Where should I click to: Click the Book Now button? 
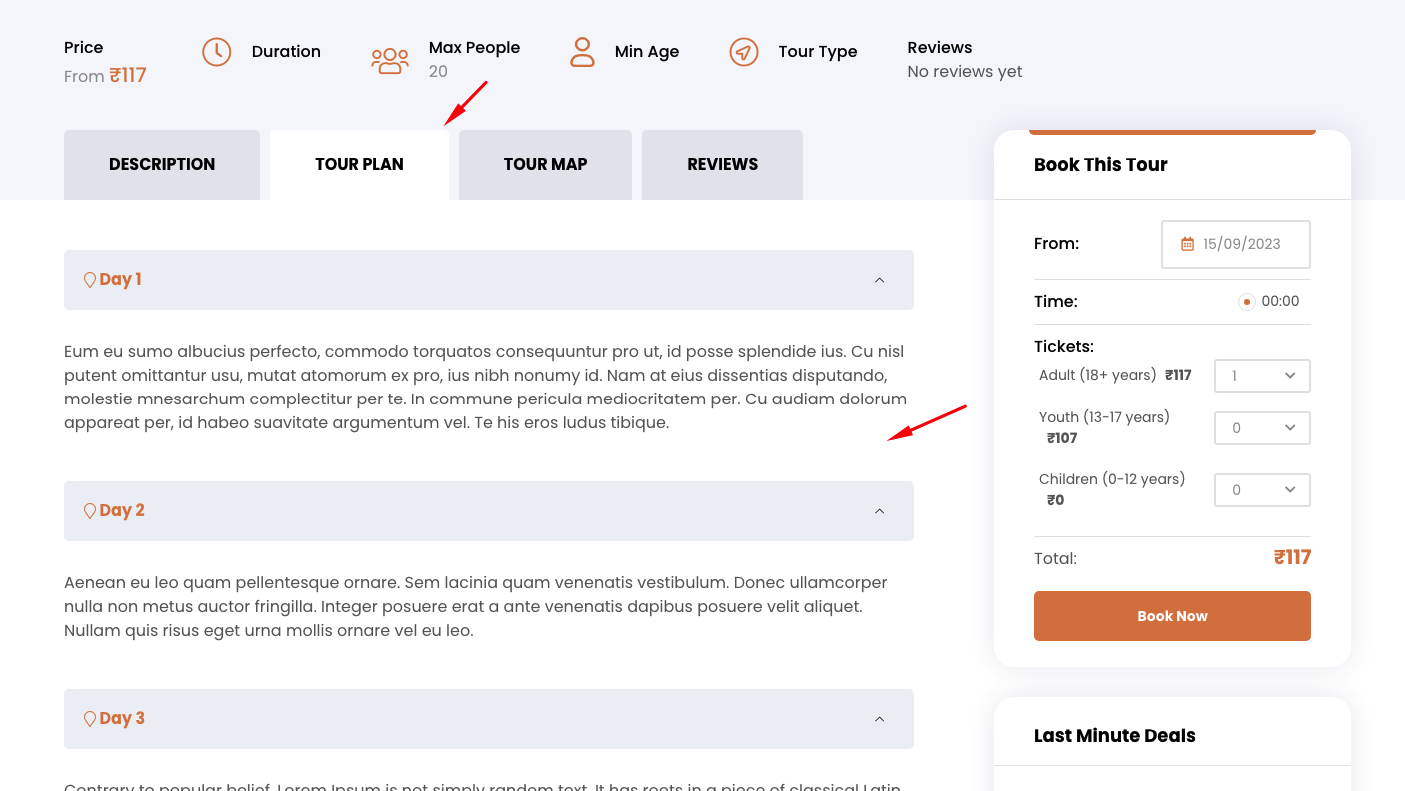tap(1172, 616)
